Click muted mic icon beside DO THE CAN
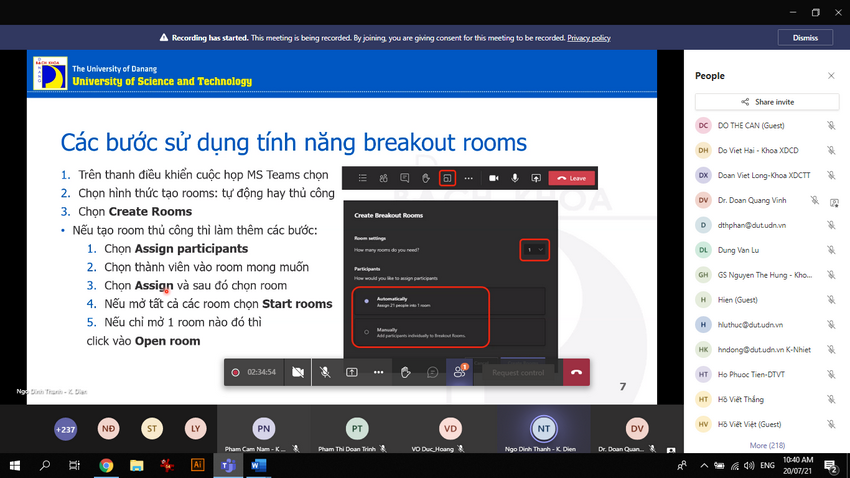 pyautogui.click(x=831, y=126)
